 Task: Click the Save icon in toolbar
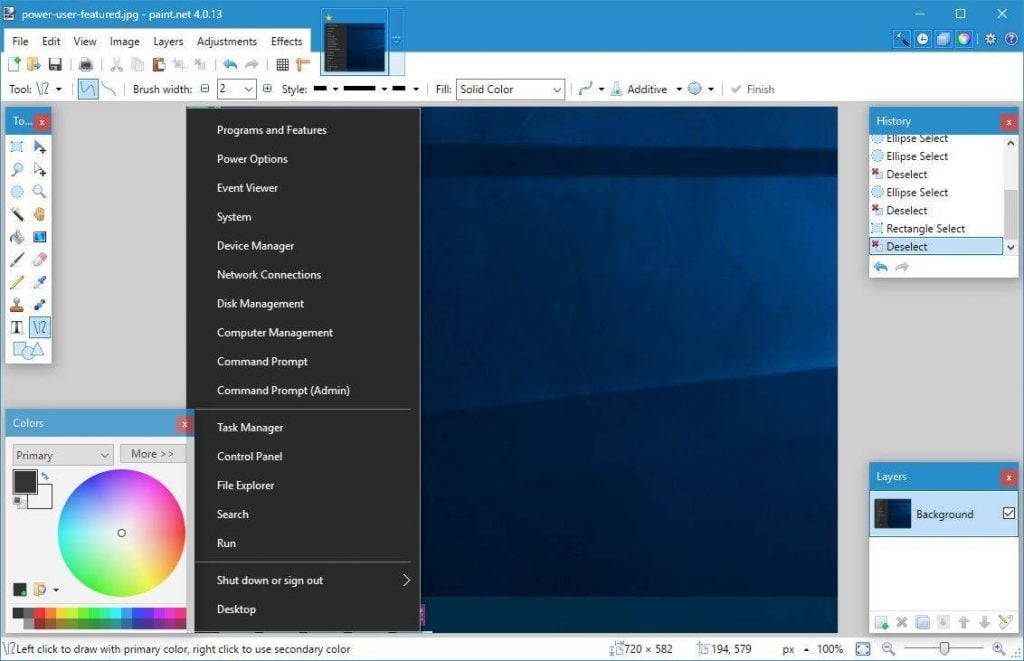55,65
